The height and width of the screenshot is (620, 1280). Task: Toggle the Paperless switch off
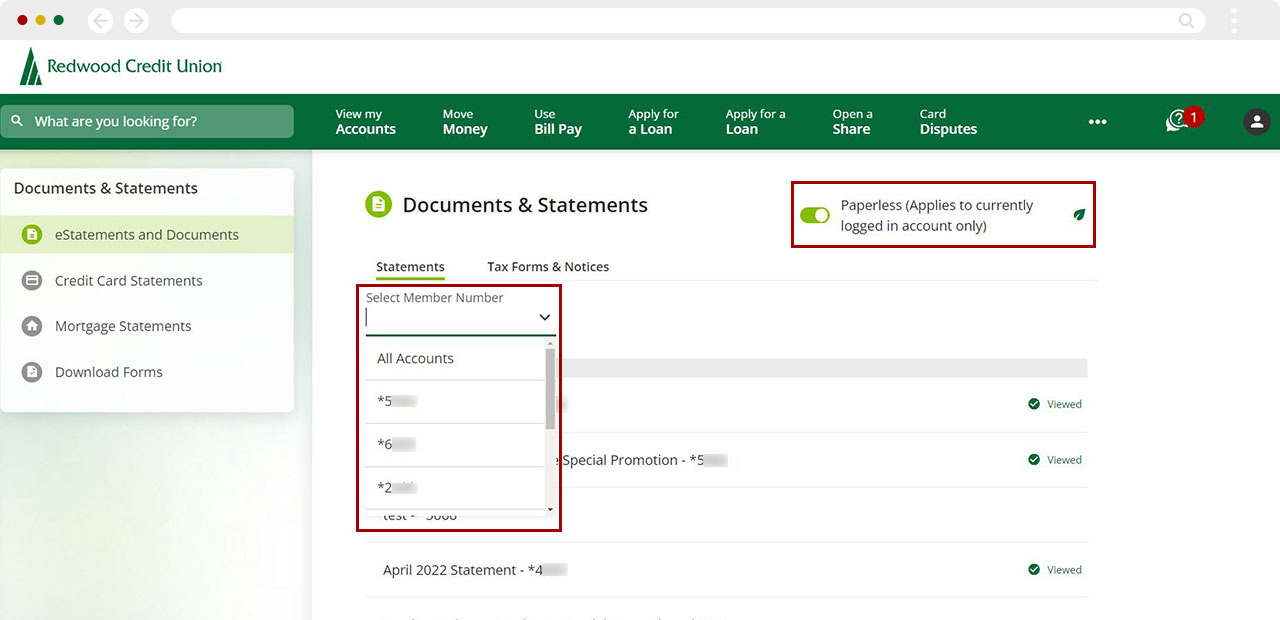pyautogui.click(x=815, y=215)
